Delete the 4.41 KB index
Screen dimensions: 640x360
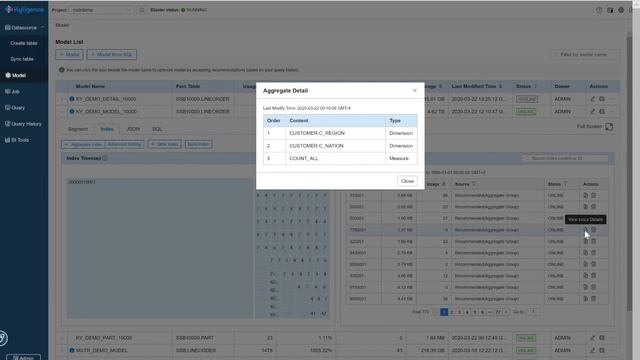(593, 299)
